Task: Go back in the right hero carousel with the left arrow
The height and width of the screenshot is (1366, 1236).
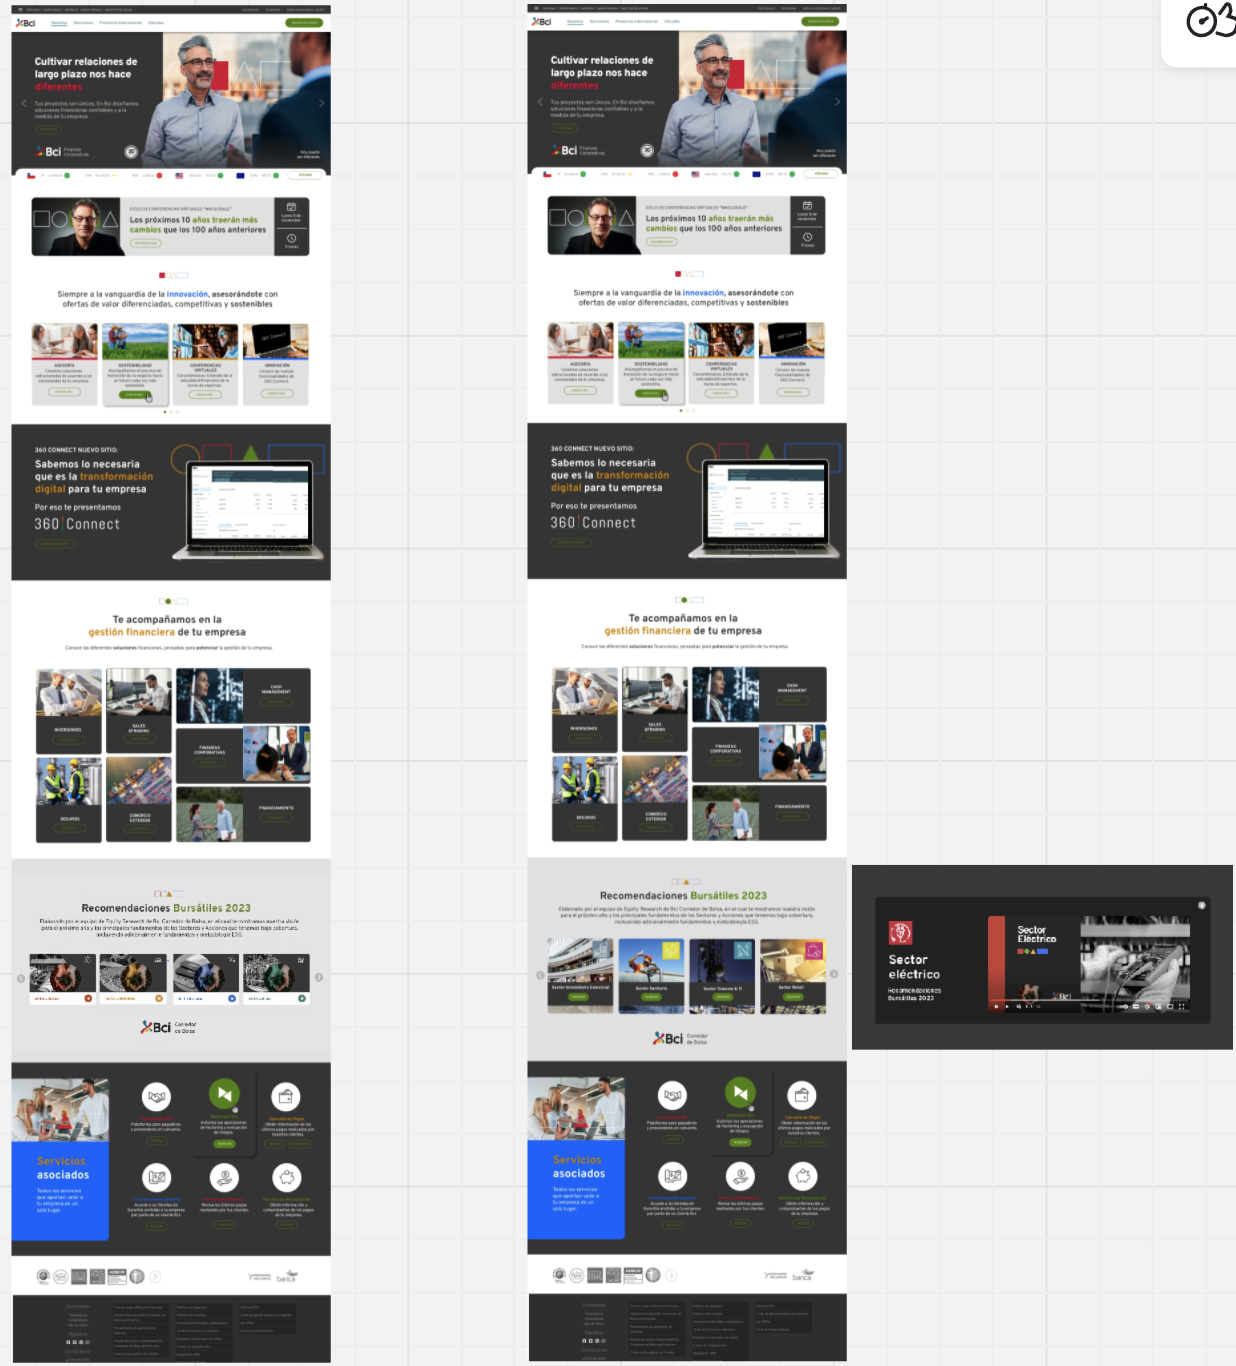Action: click(540, 102)
